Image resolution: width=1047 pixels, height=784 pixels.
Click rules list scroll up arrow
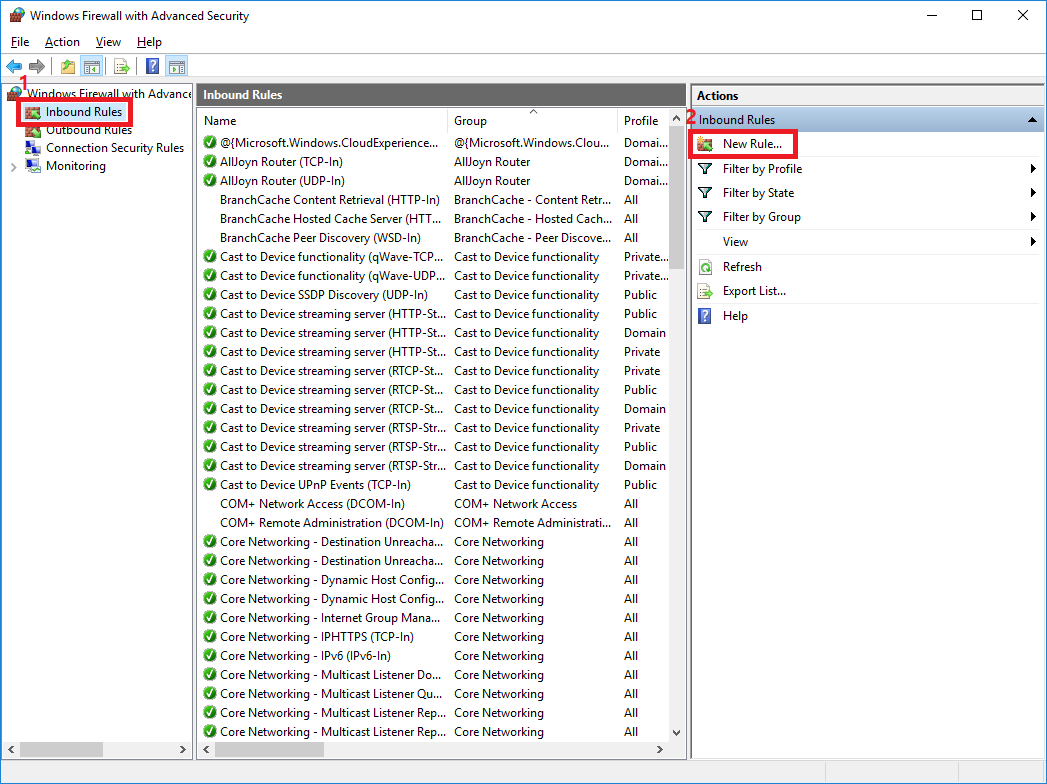tap(676, 119)
